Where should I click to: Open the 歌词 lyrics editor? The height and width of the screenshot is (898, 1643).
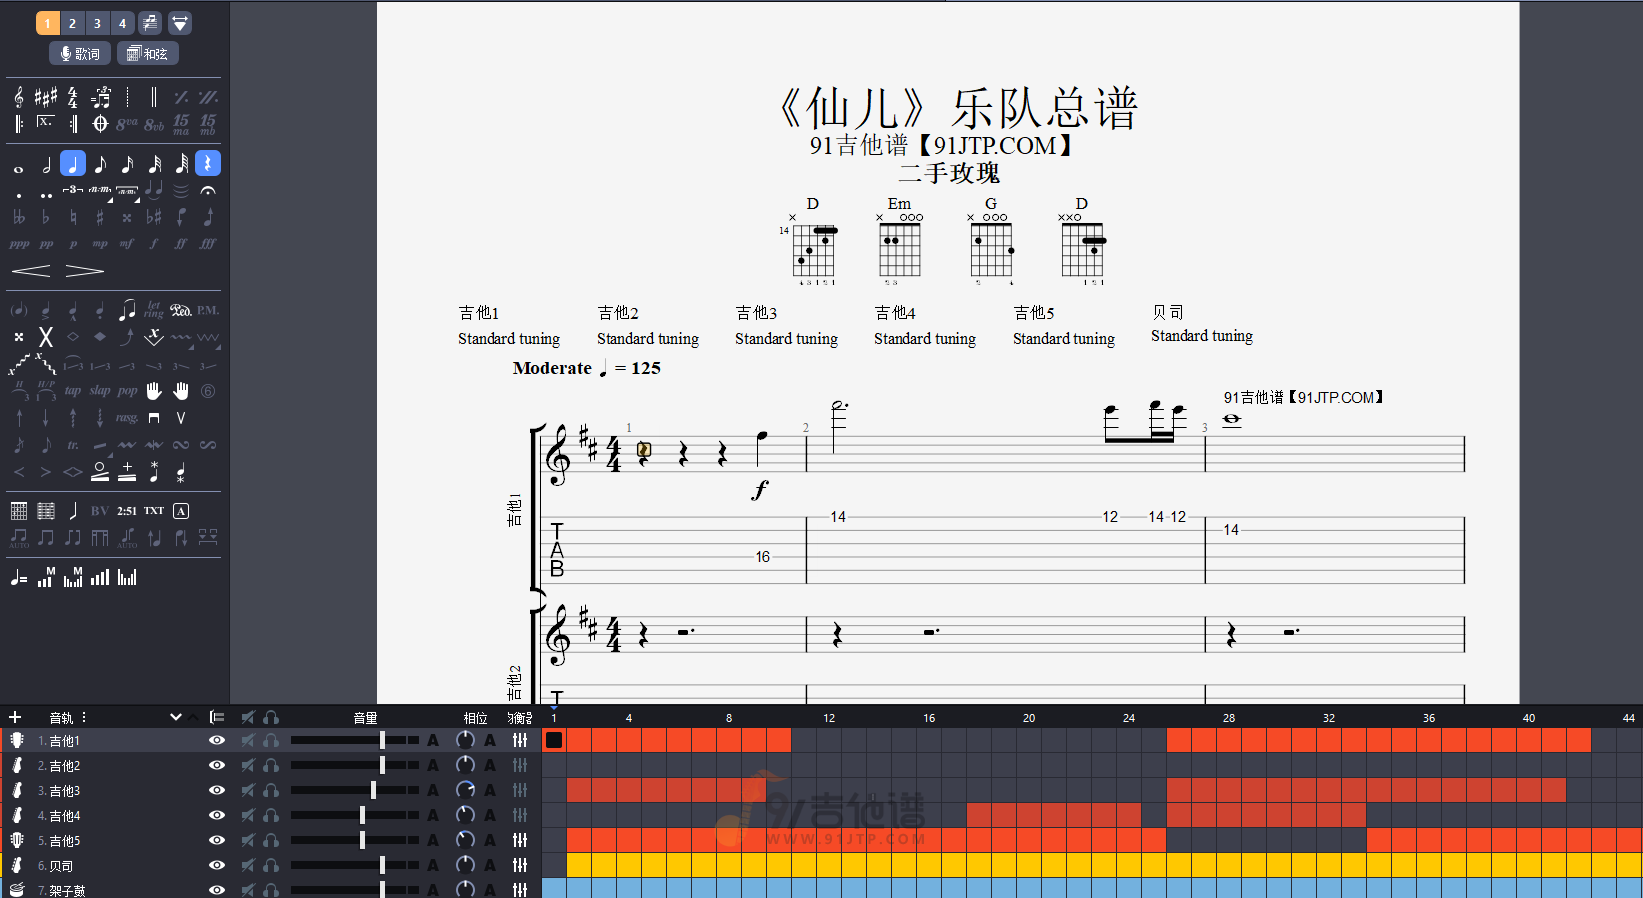(80, 54)
